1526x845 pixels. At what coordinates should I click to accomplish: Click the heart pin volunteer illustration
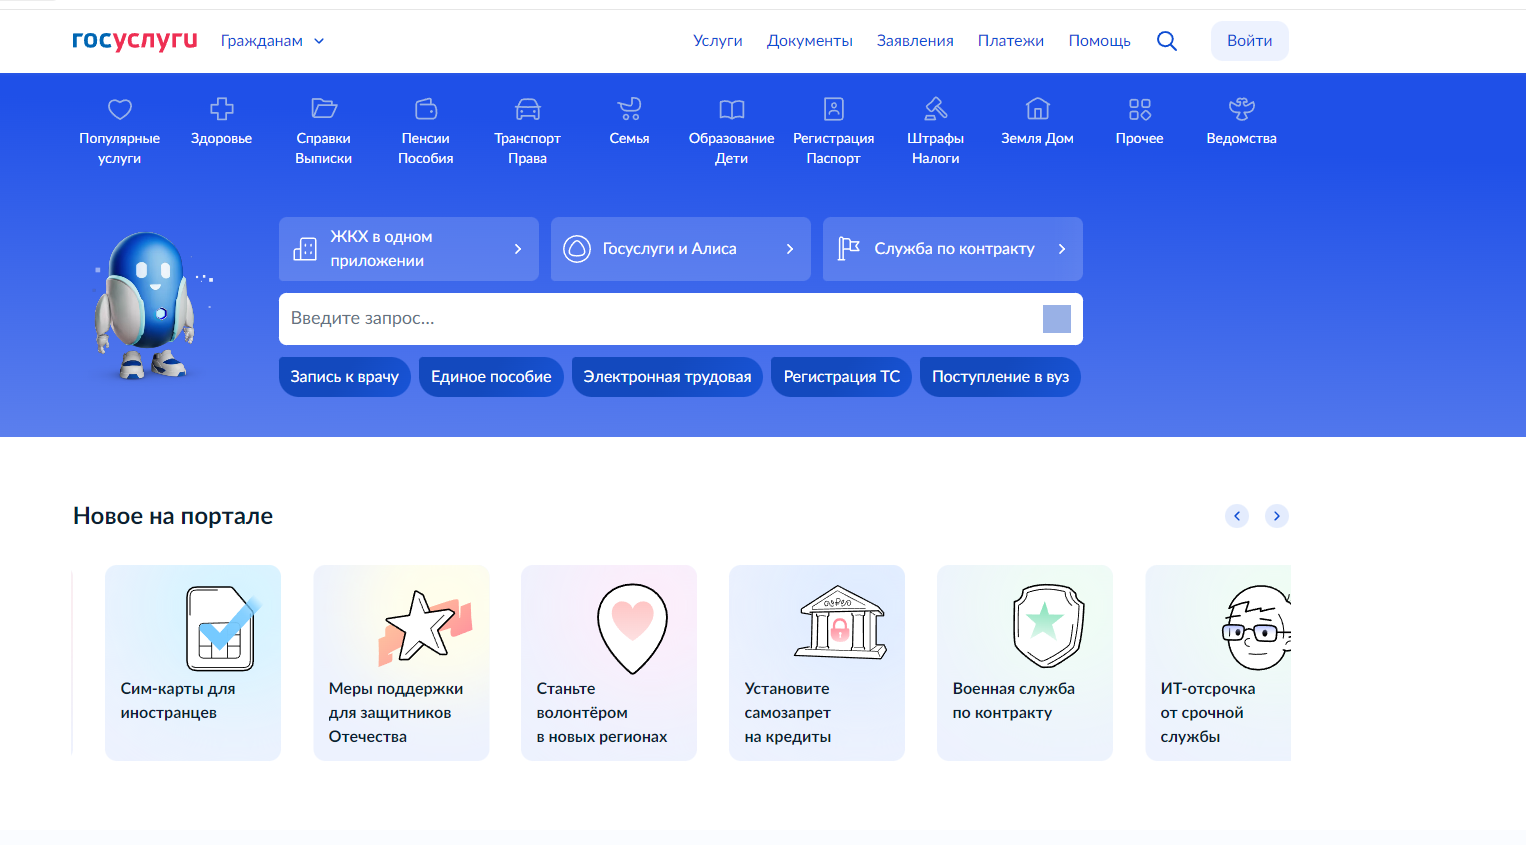coord(632,628)
